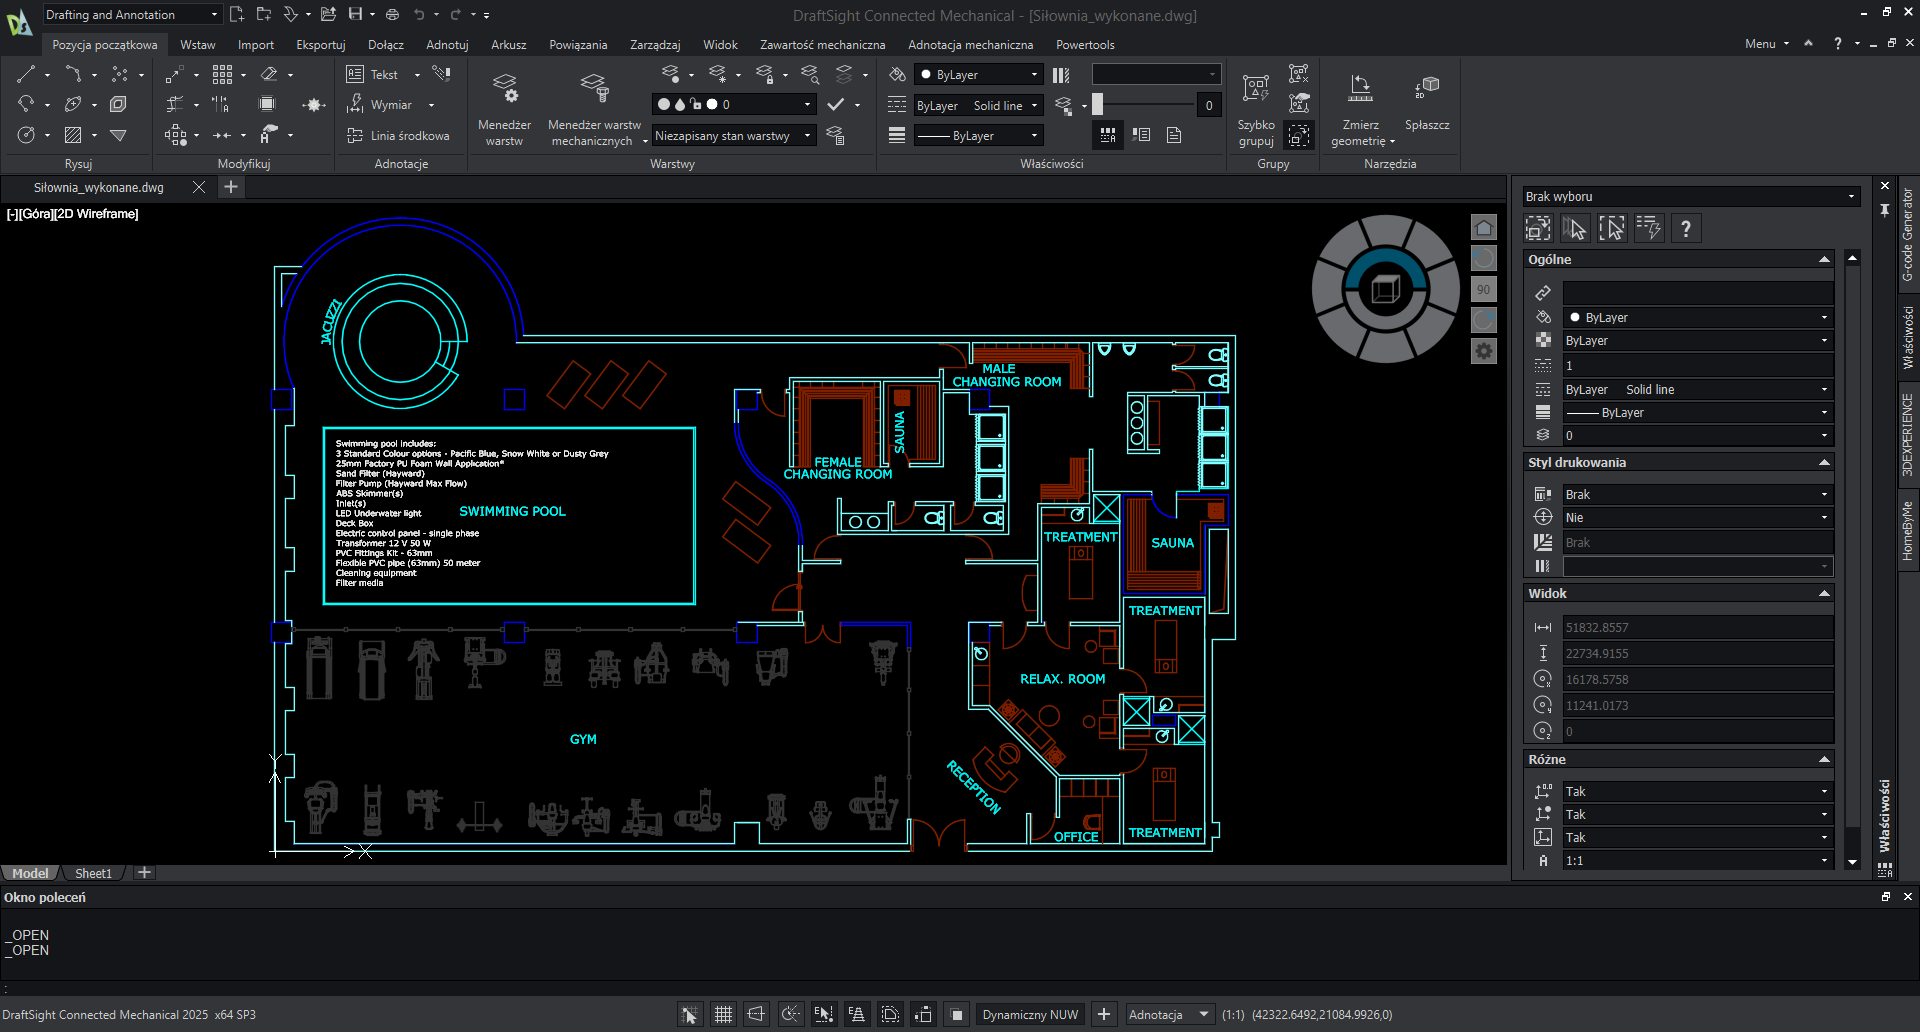Open the Wstaw ribbon tab
This screenshot has width=1920, height=1032.
pos(197,45)
